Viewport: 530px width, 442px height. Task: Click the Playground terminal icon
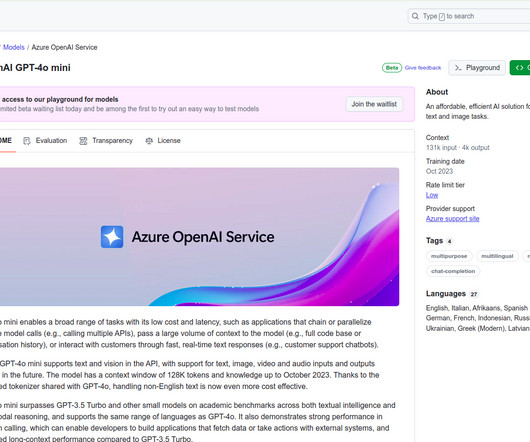(x=458, y=68)
